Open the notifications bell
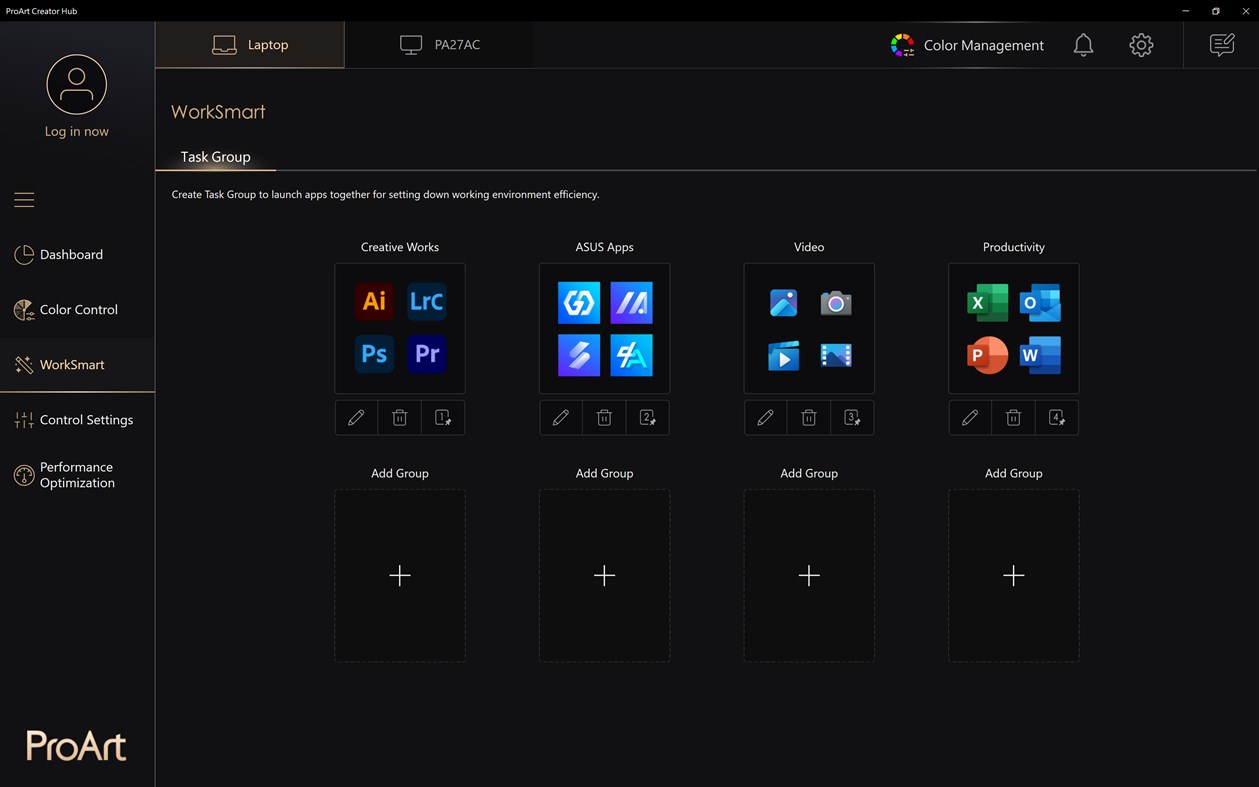 [x=1083, y=45]
